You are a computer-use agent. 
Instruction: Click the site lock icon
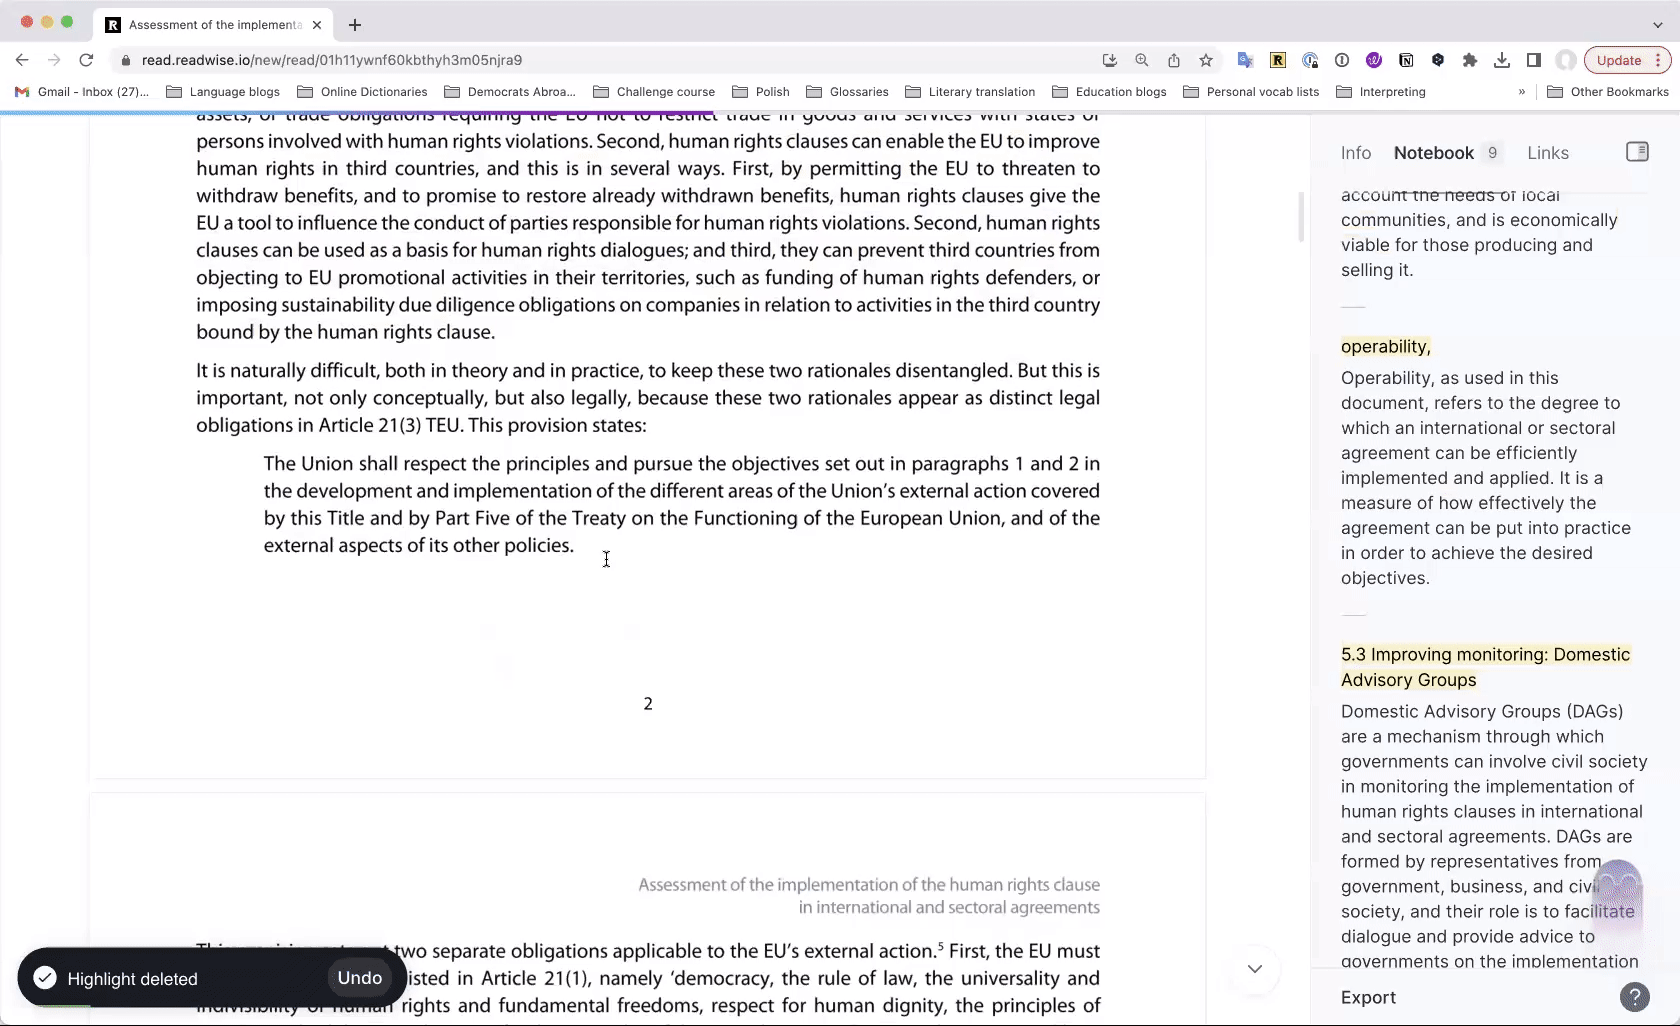point(125,60)
